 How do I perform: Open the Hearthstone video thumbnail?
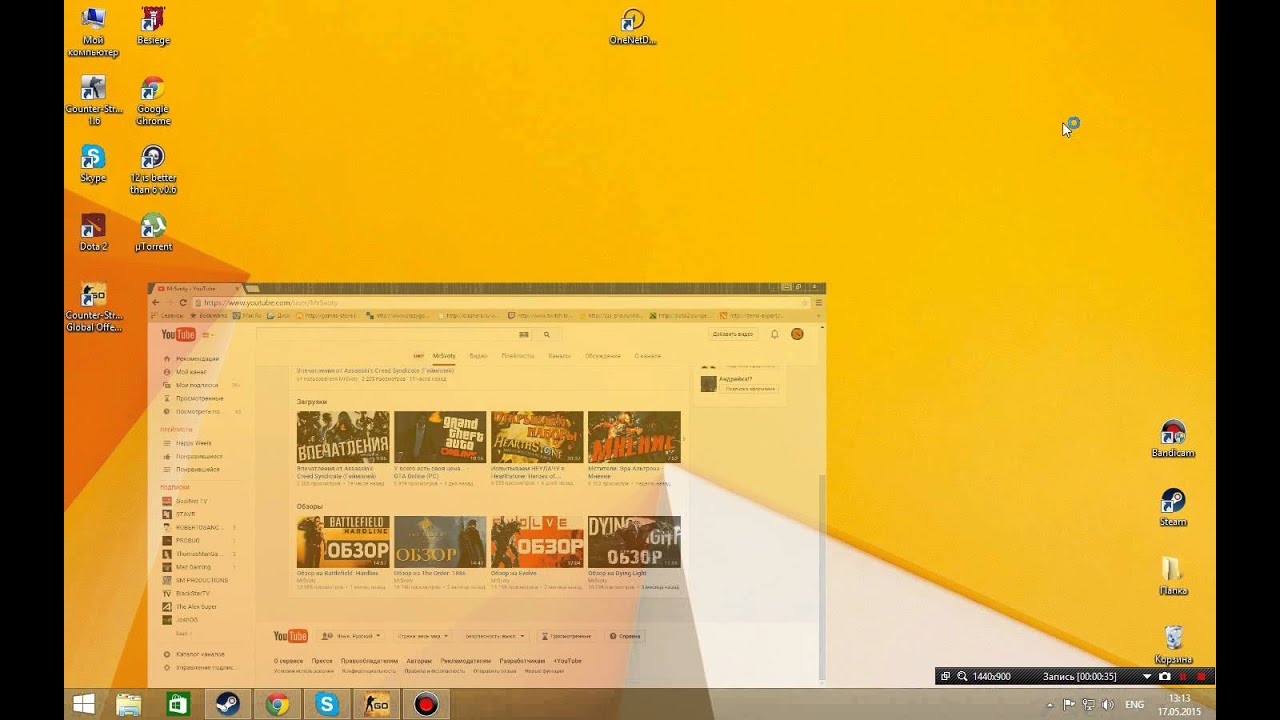pos(537,437)
